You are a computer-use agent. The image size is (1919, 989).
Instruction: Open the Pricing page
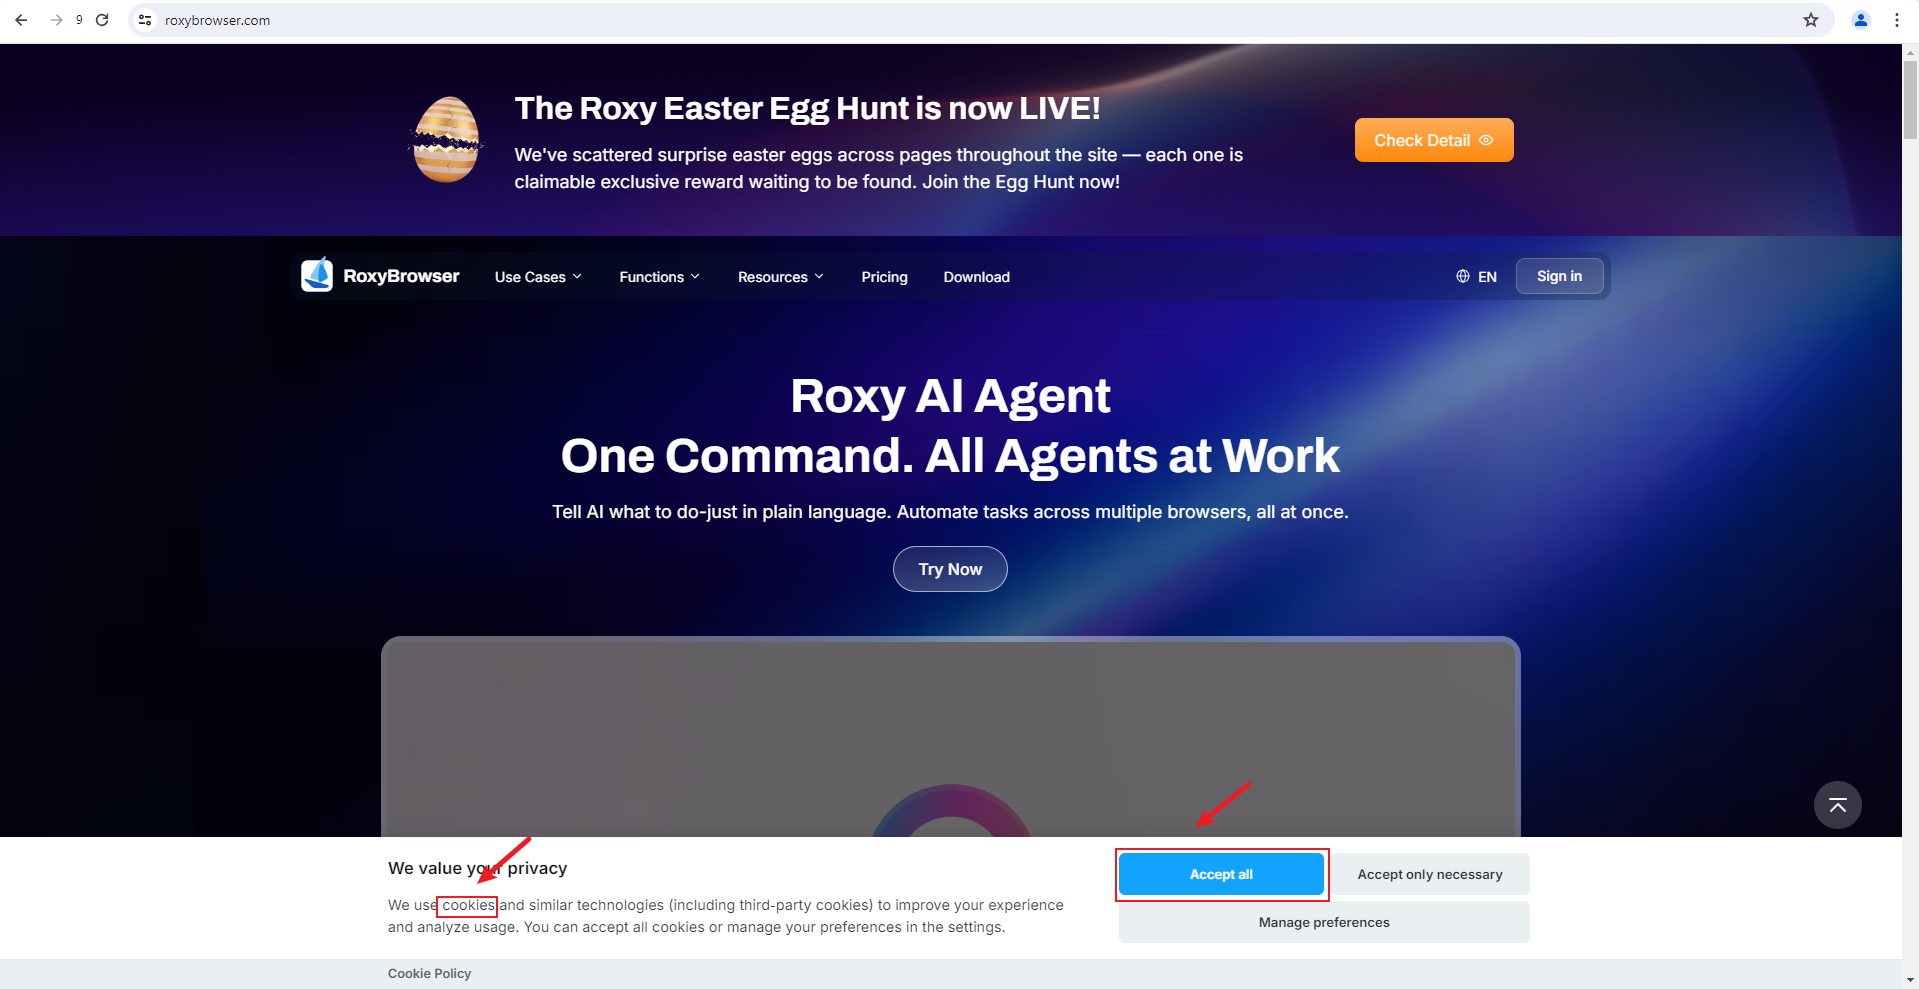coord(884,277)
